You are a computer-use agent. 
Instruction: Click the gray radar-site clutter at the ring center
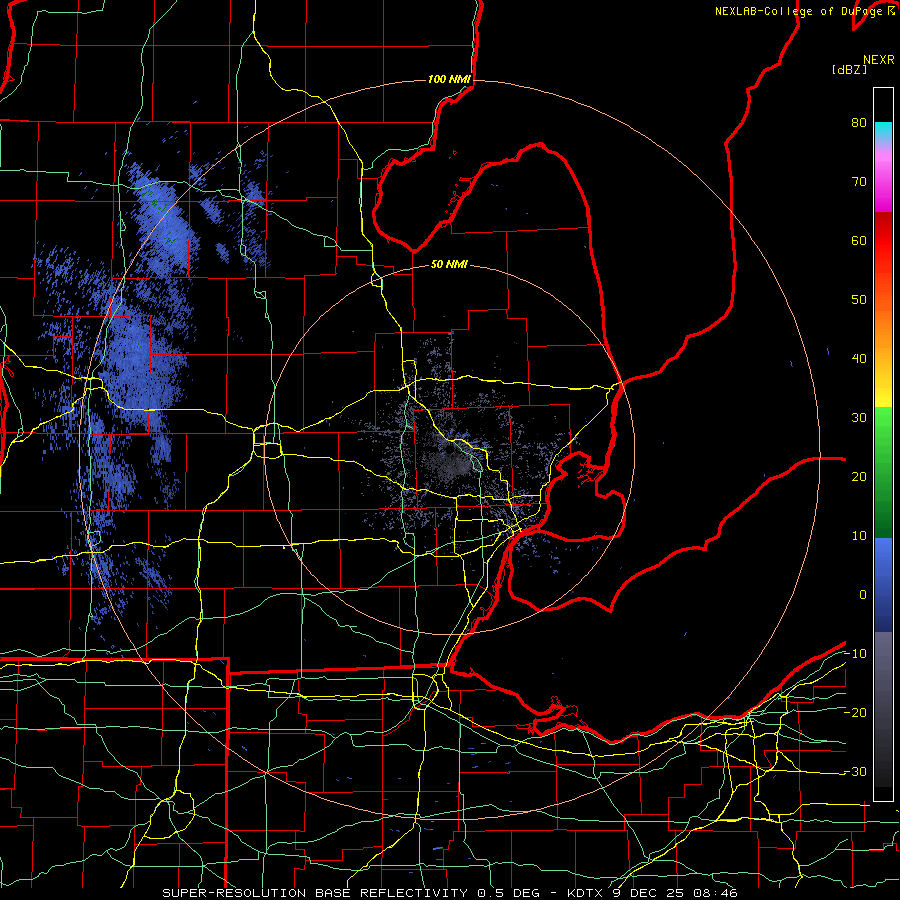(451, 463)
